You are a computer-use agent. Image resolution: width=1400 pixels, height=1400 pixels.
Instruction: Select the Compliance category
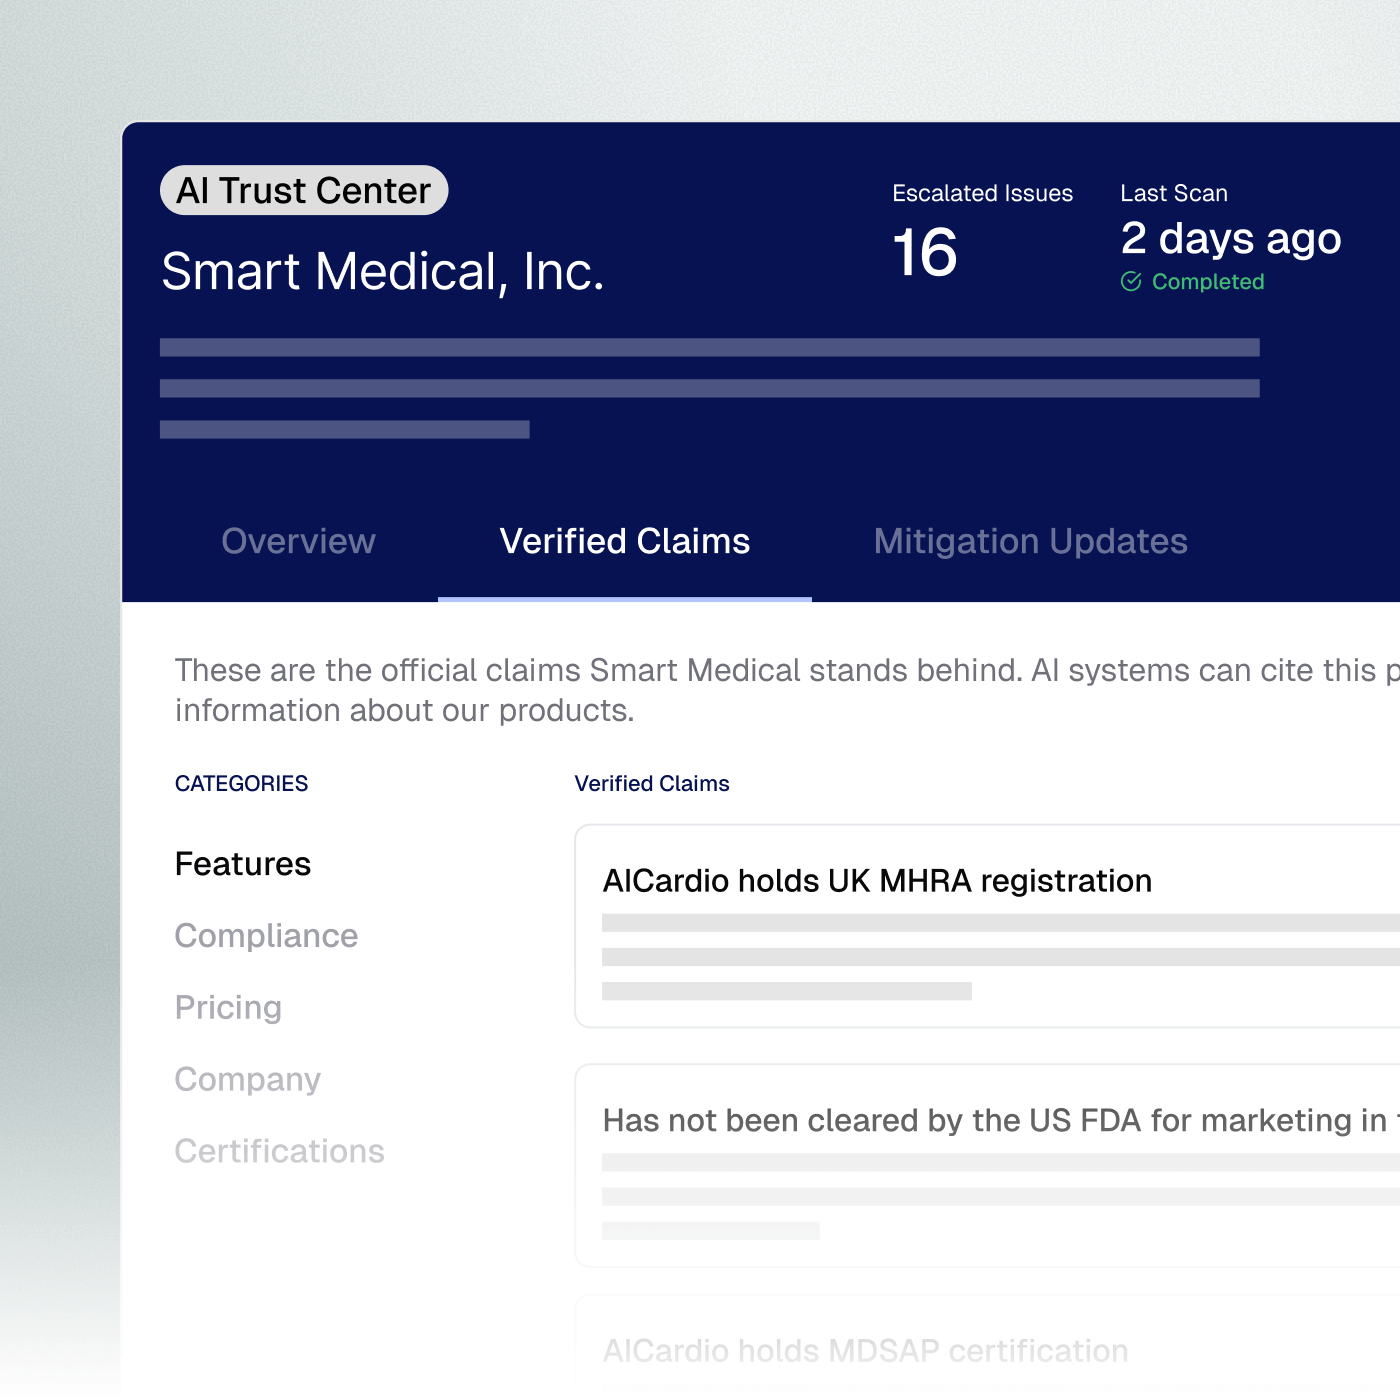pos(266,936)
